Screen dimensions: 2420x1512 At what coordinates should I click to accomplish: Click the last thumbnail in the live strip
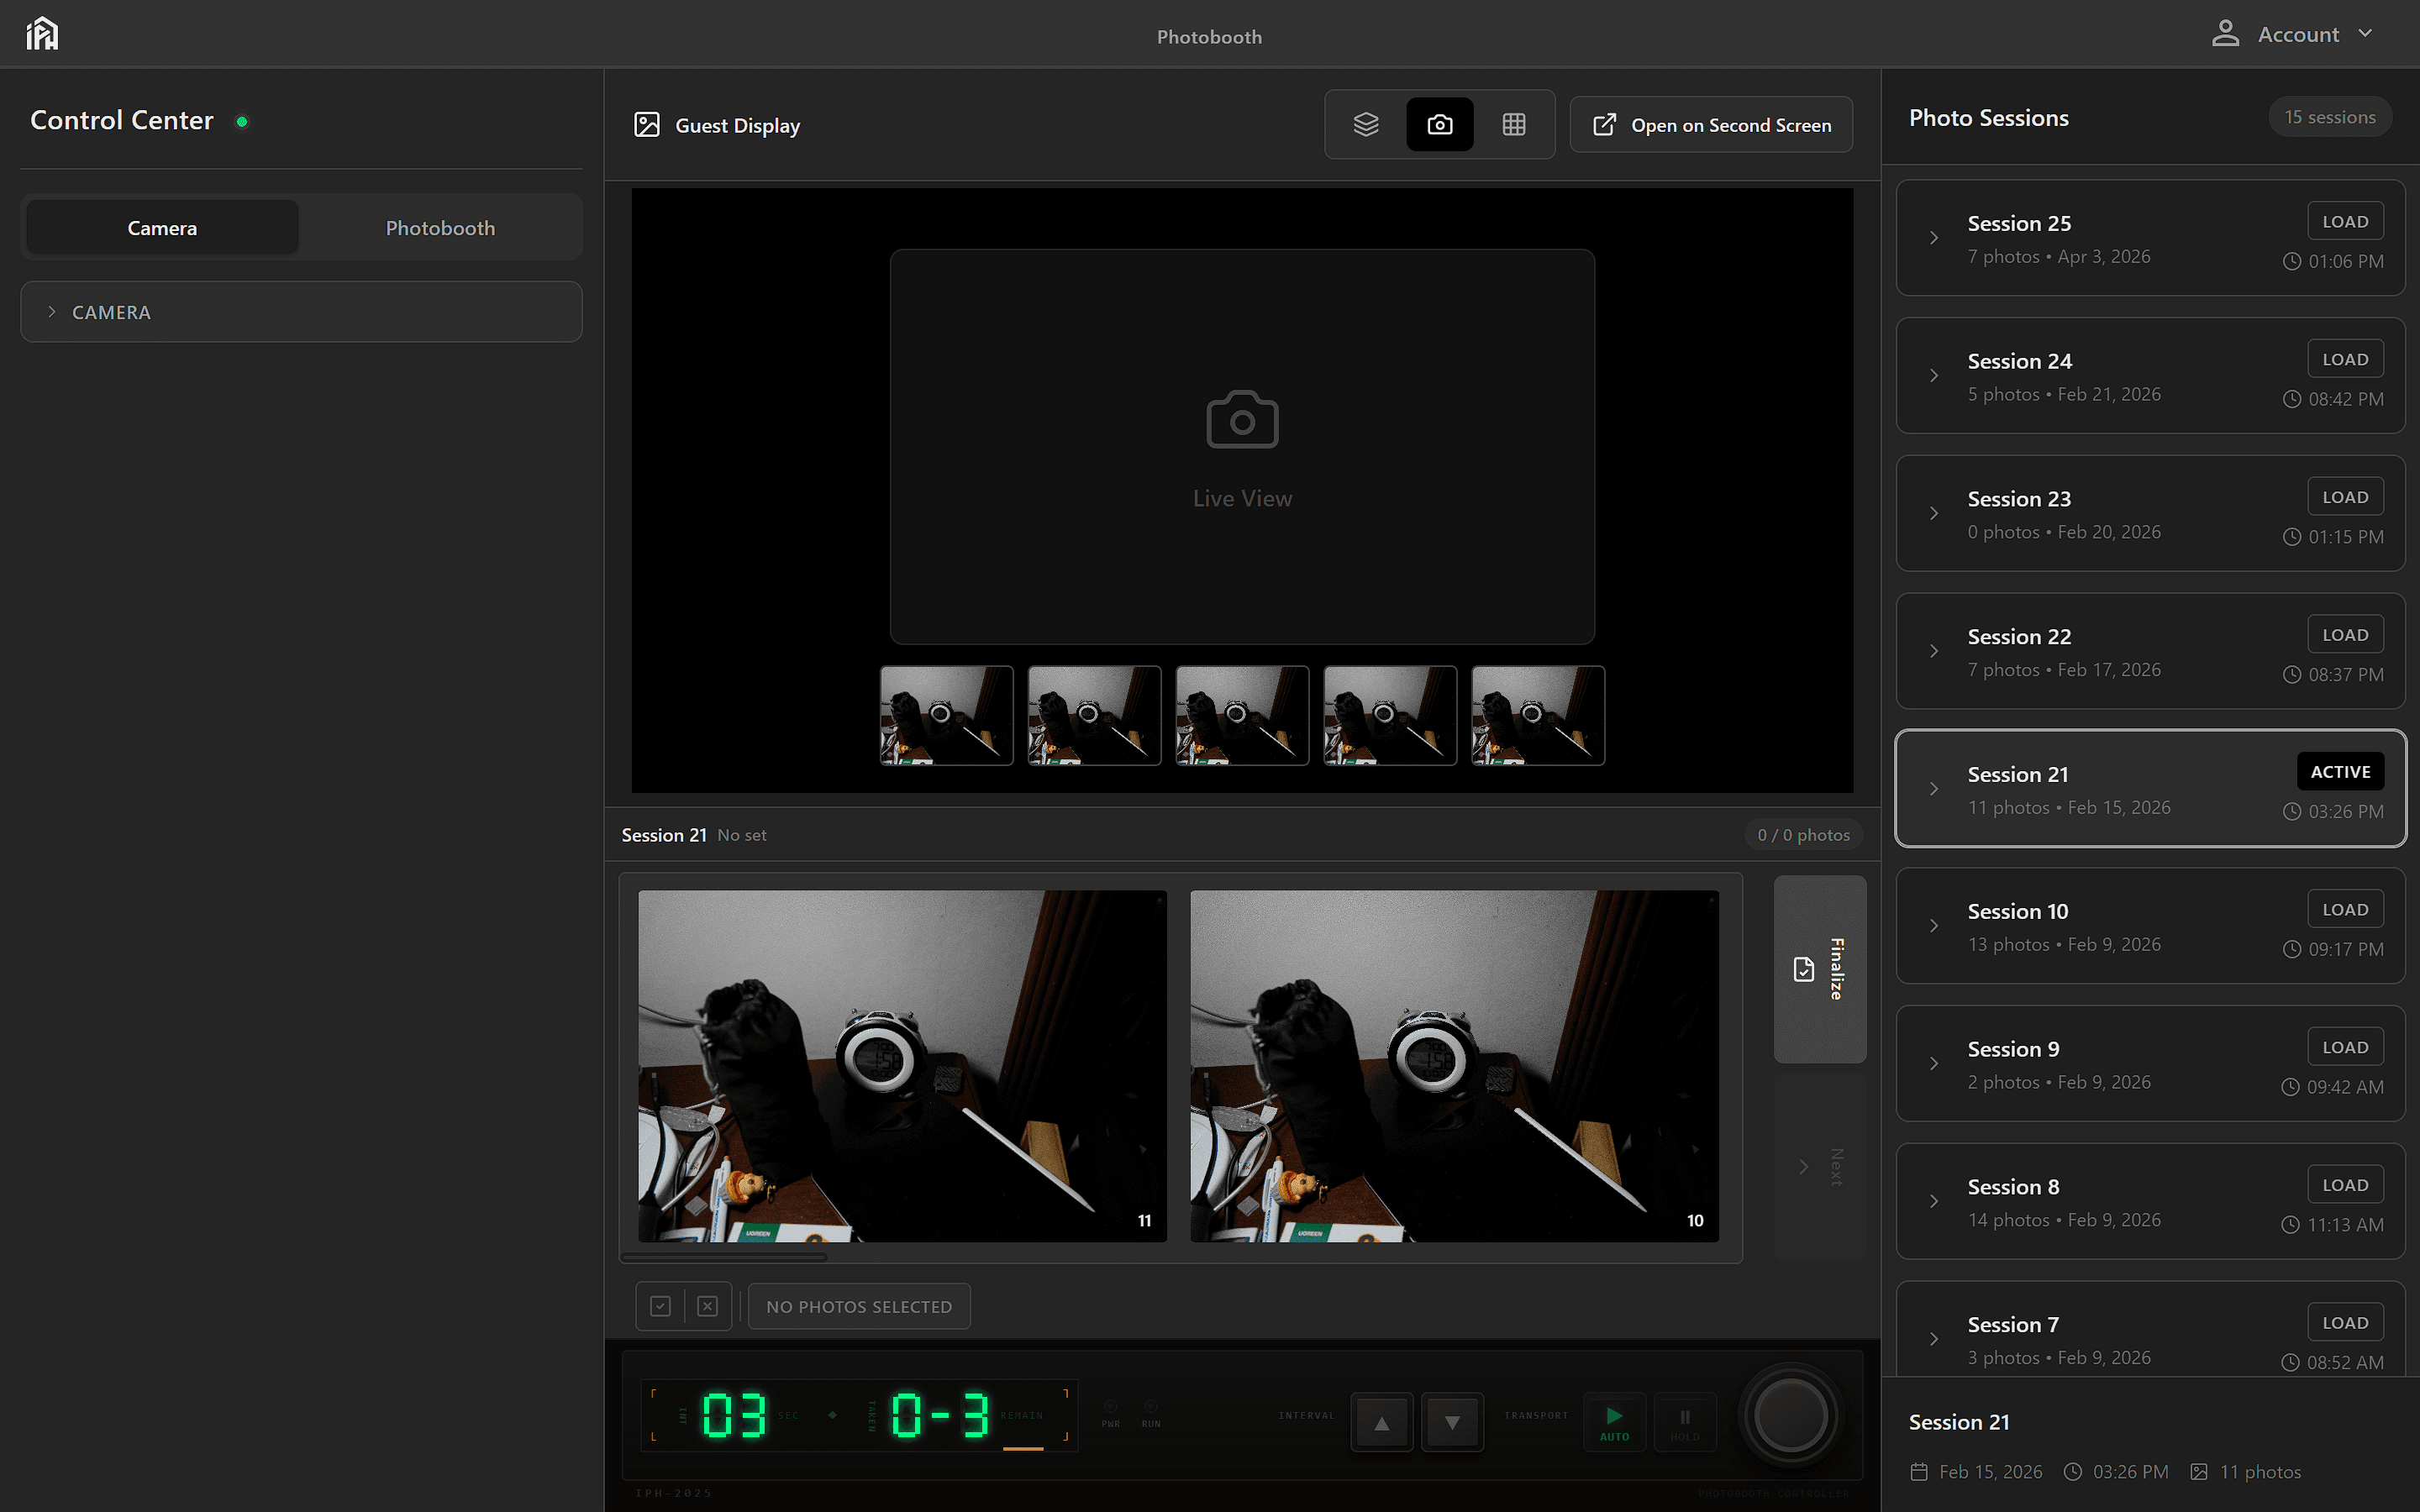pos(1538,716)
